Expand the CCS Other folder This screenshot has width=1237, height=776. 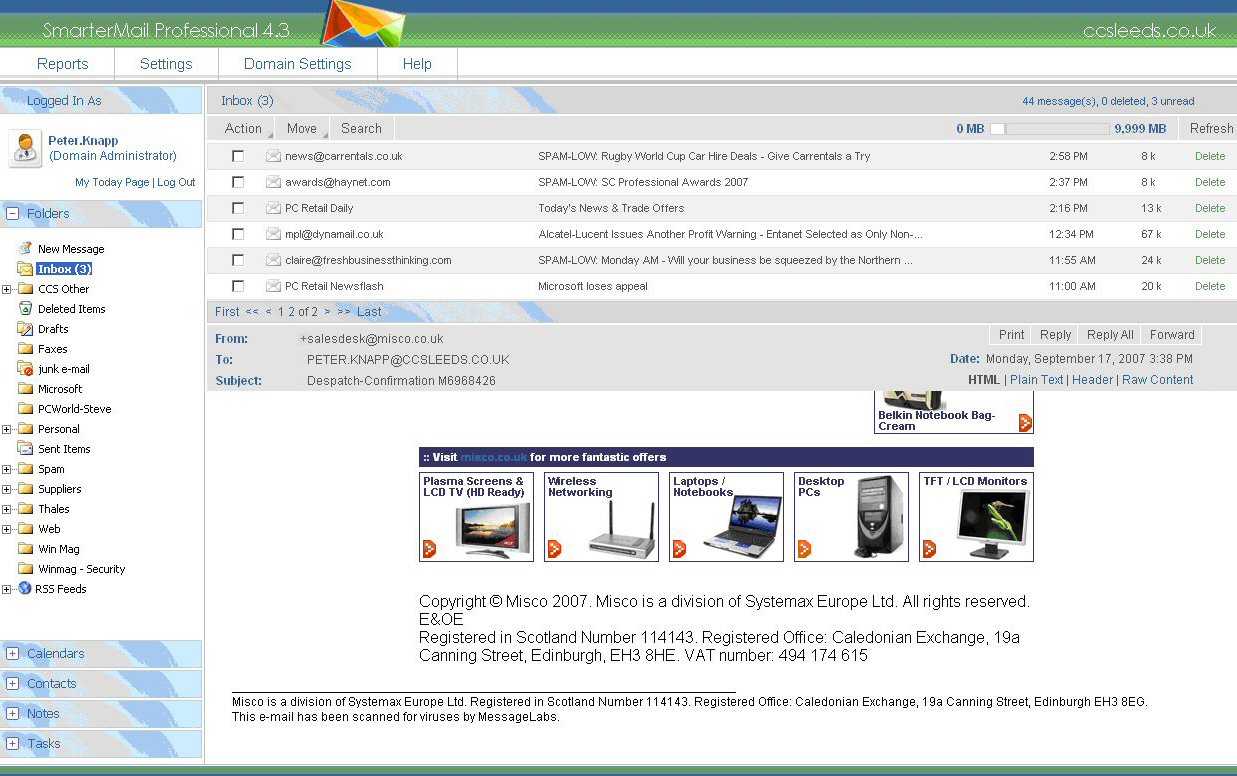(x=7, y=289)
